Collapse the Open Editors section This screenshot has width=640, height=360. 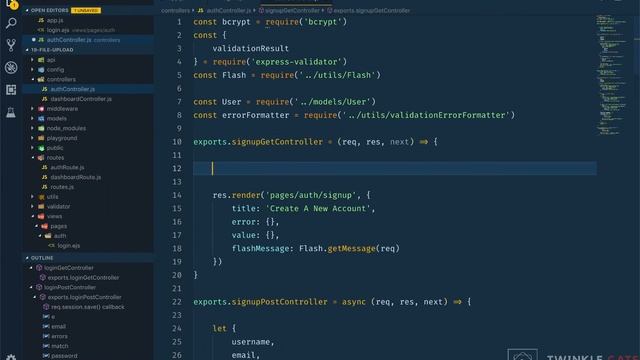(x=27, y=10)
